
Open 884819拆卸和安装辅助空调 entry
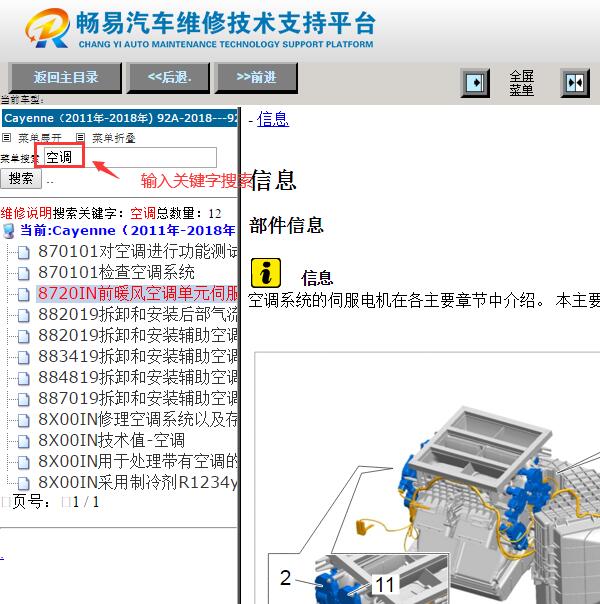click(x=138, y=377)
